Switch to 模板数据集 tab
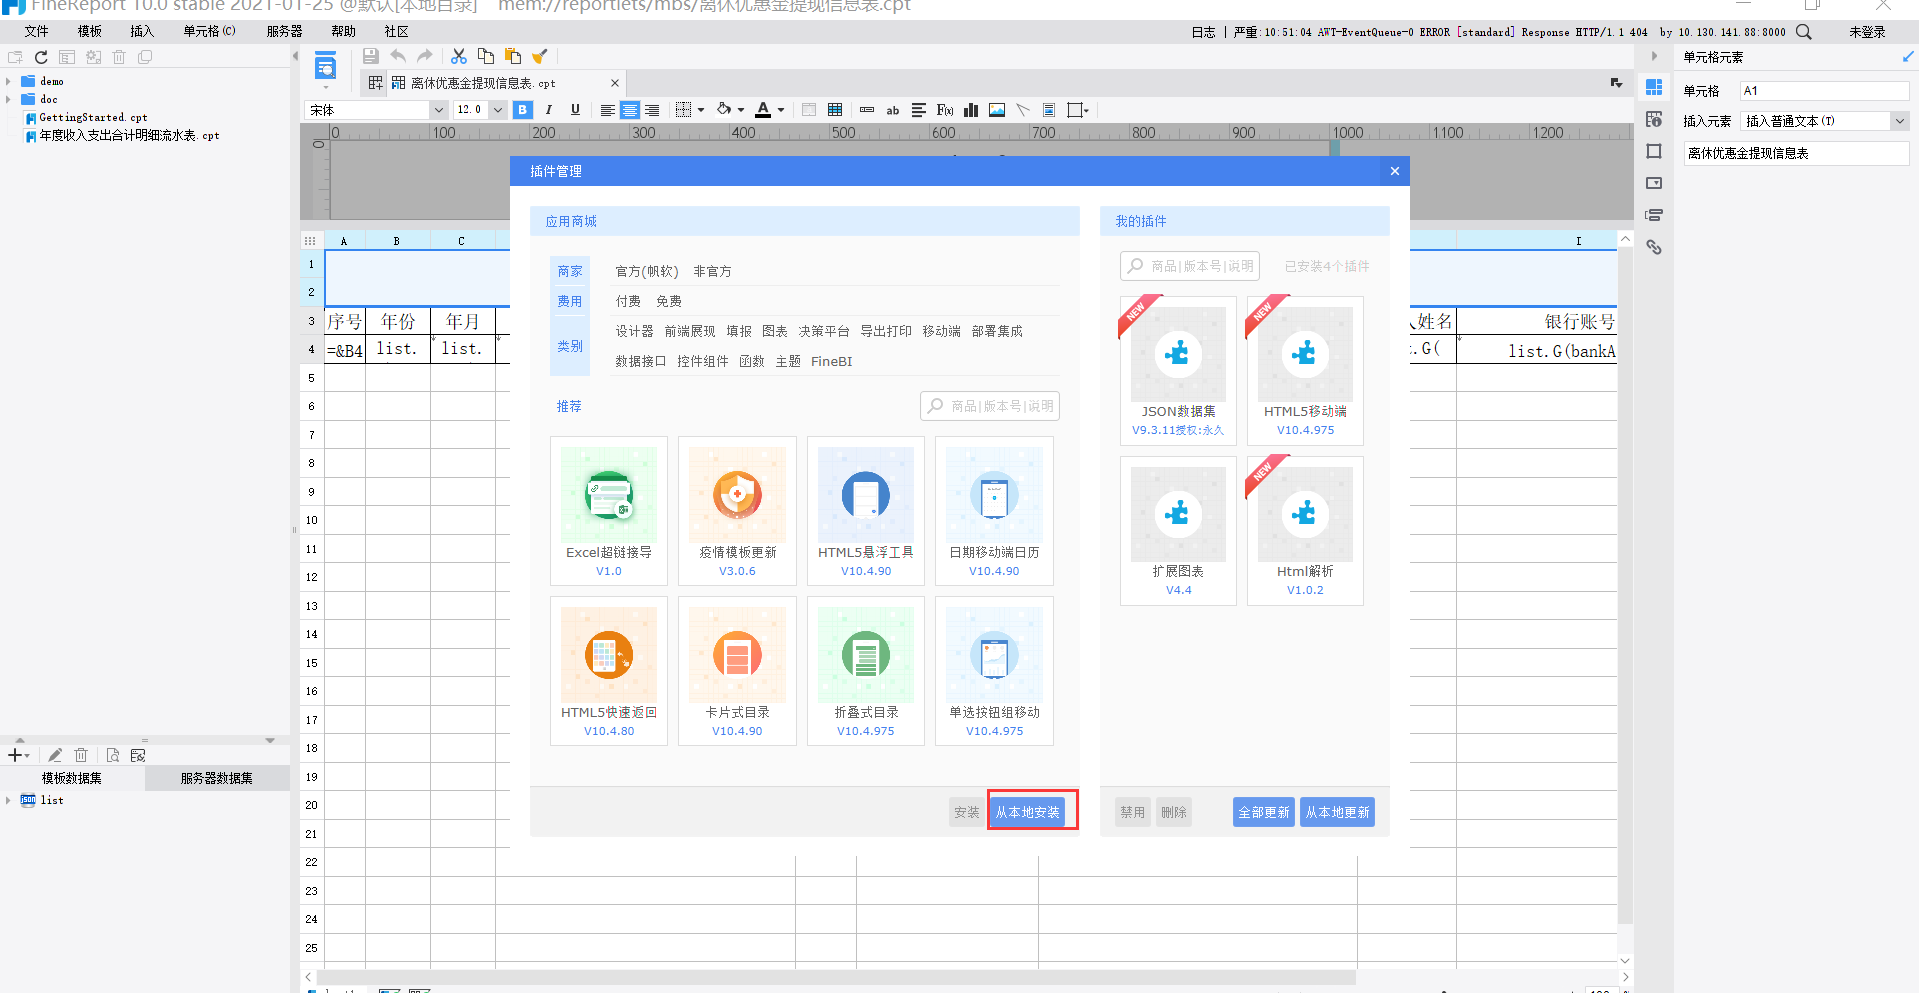 (72, 778)
